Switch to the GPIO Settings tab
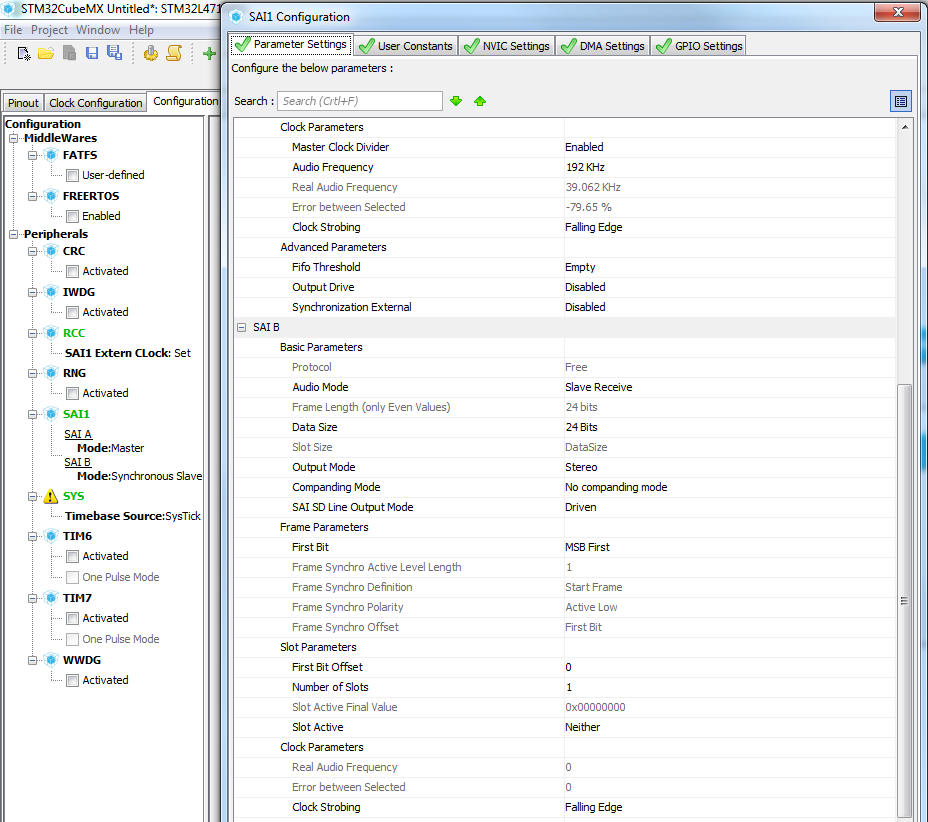 (699, 46)
